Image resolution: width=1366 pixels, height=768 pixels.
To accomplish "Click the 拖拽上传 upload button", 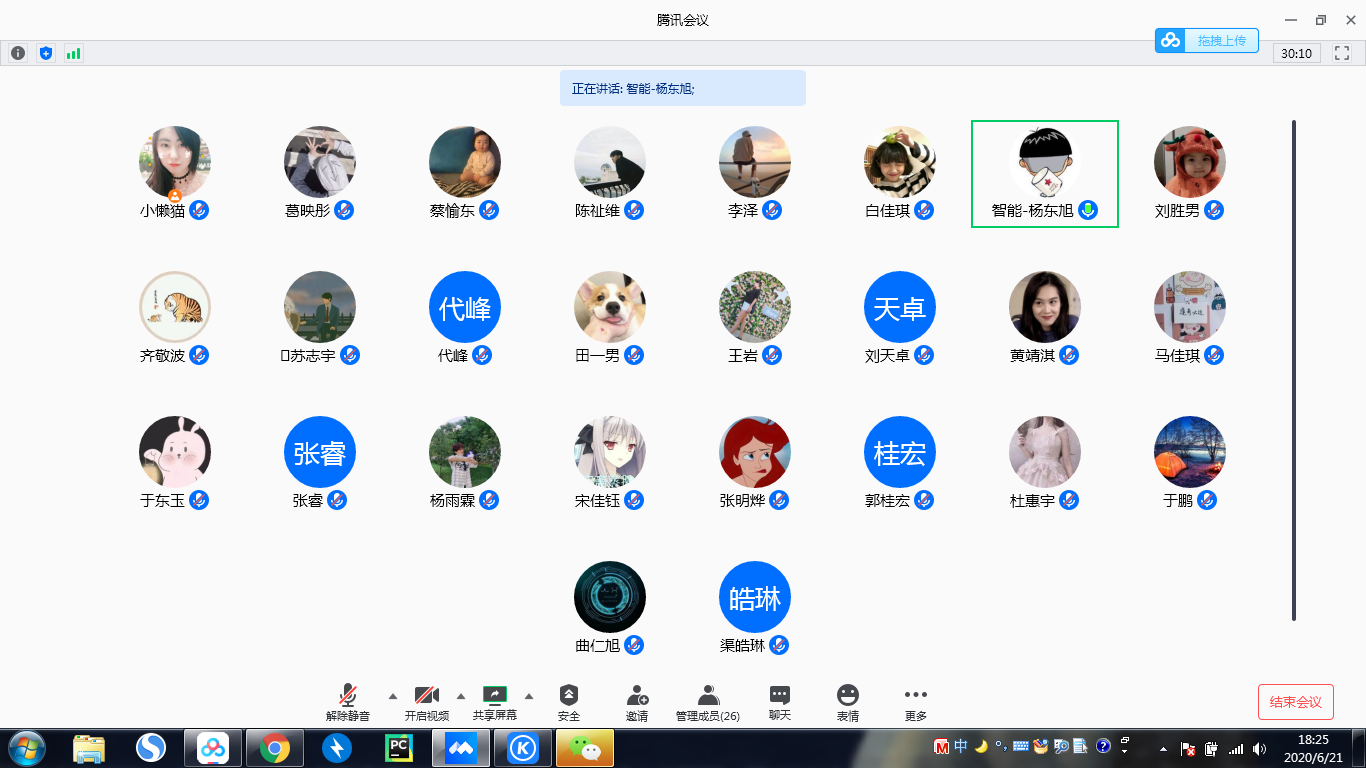I will click(1206, 40).
